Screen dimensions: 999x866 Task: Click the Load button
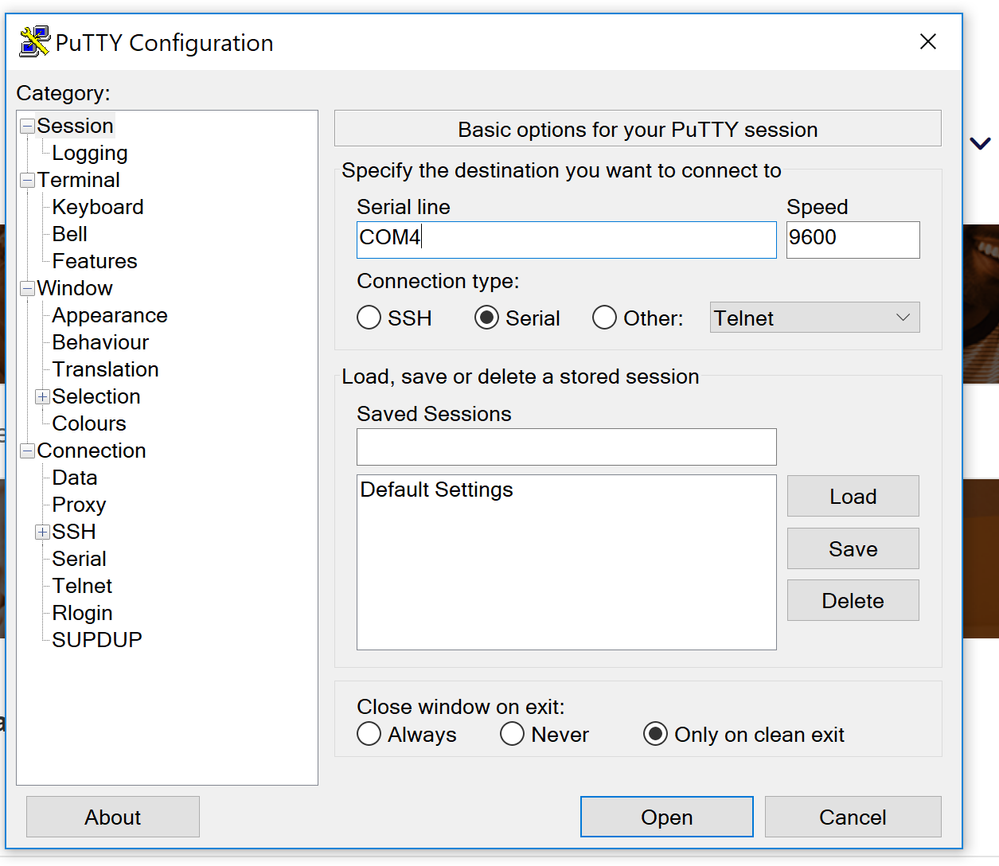point(852,496)
